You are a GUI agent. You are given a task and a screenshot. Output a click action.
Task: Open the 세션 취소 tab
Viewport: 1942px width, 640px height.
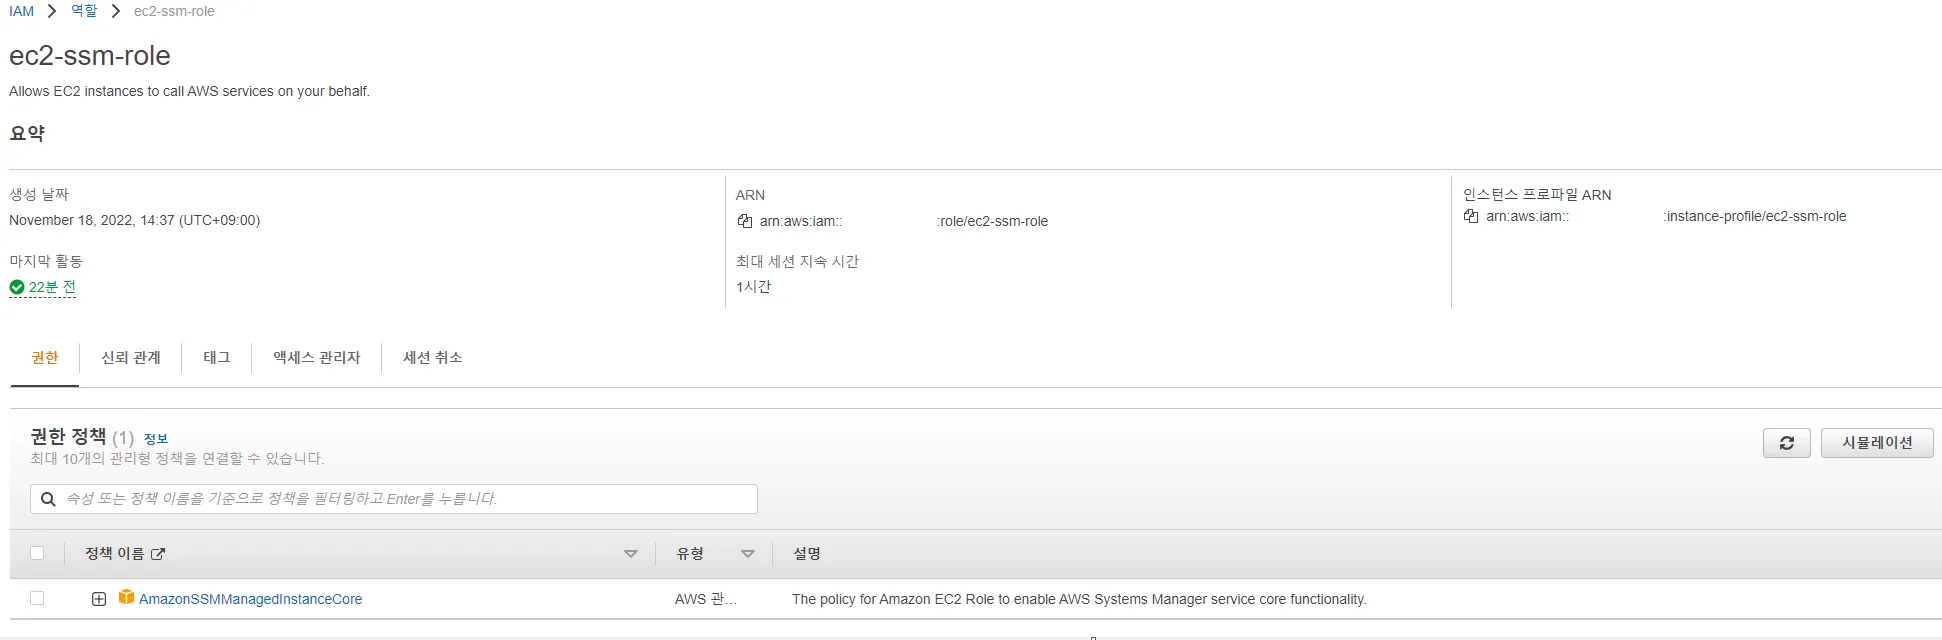tap(433, 358)
